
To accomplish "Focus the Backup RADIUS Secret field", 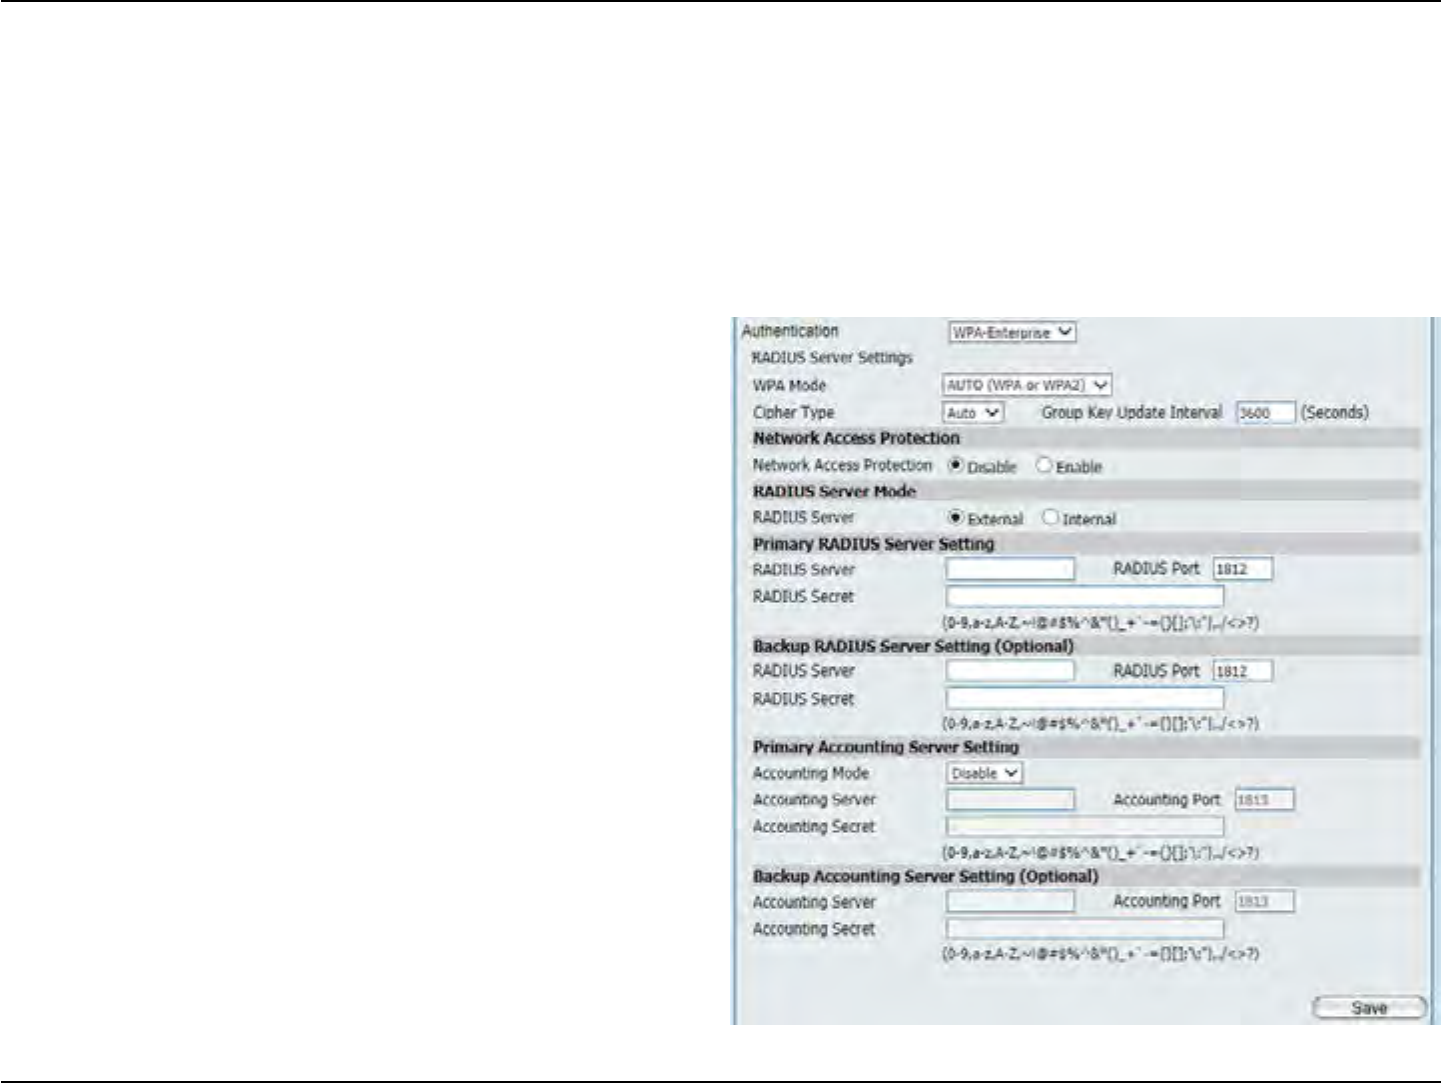I will click(x=1085, y=698).
